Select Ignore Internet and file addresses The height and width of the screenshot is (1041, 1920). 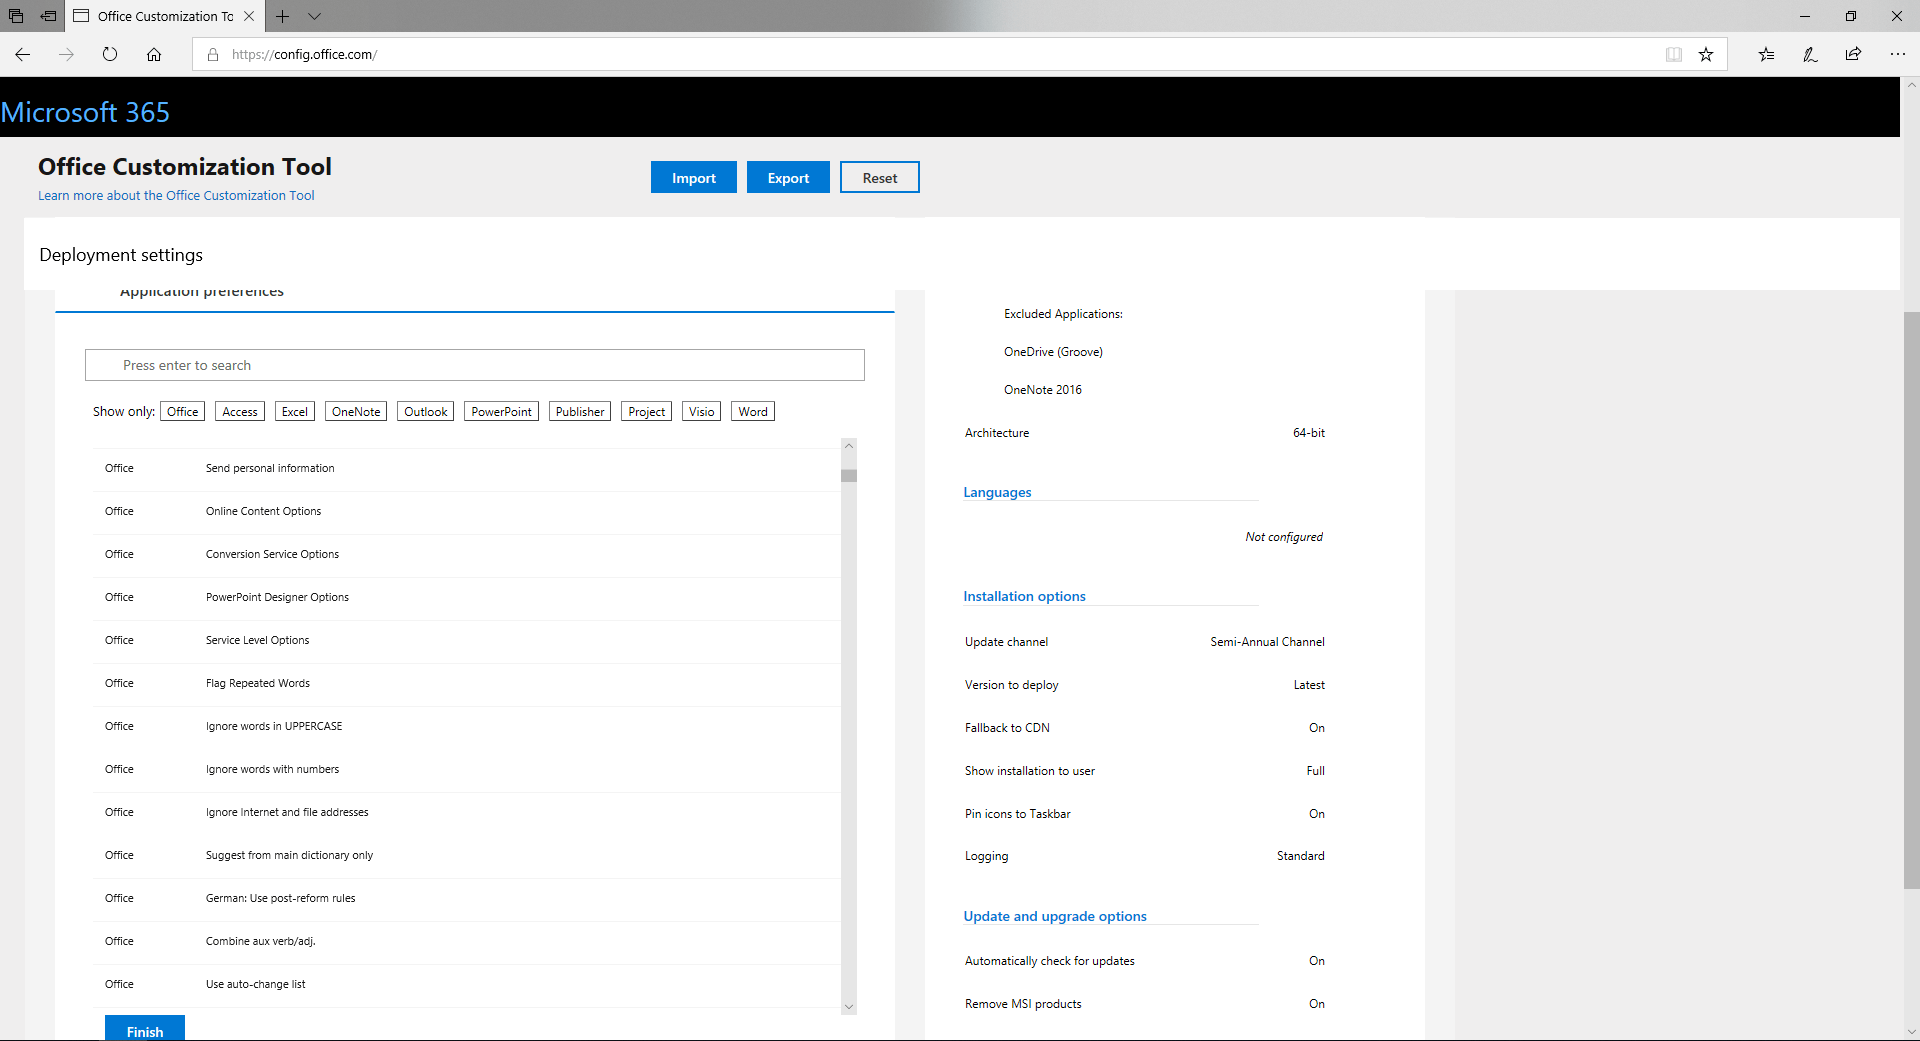[x=468, y=812]
